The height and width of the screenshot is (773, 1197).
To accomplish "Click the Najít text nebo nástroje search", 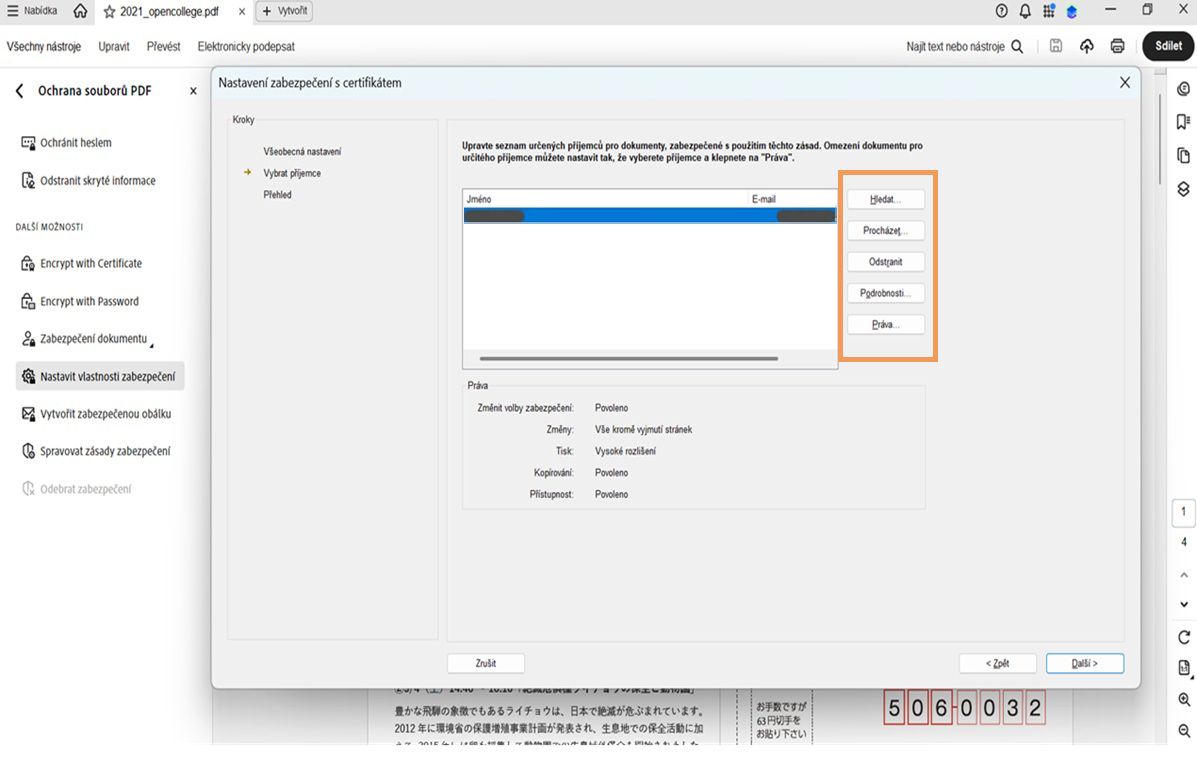I will click(x=964, y=47).
